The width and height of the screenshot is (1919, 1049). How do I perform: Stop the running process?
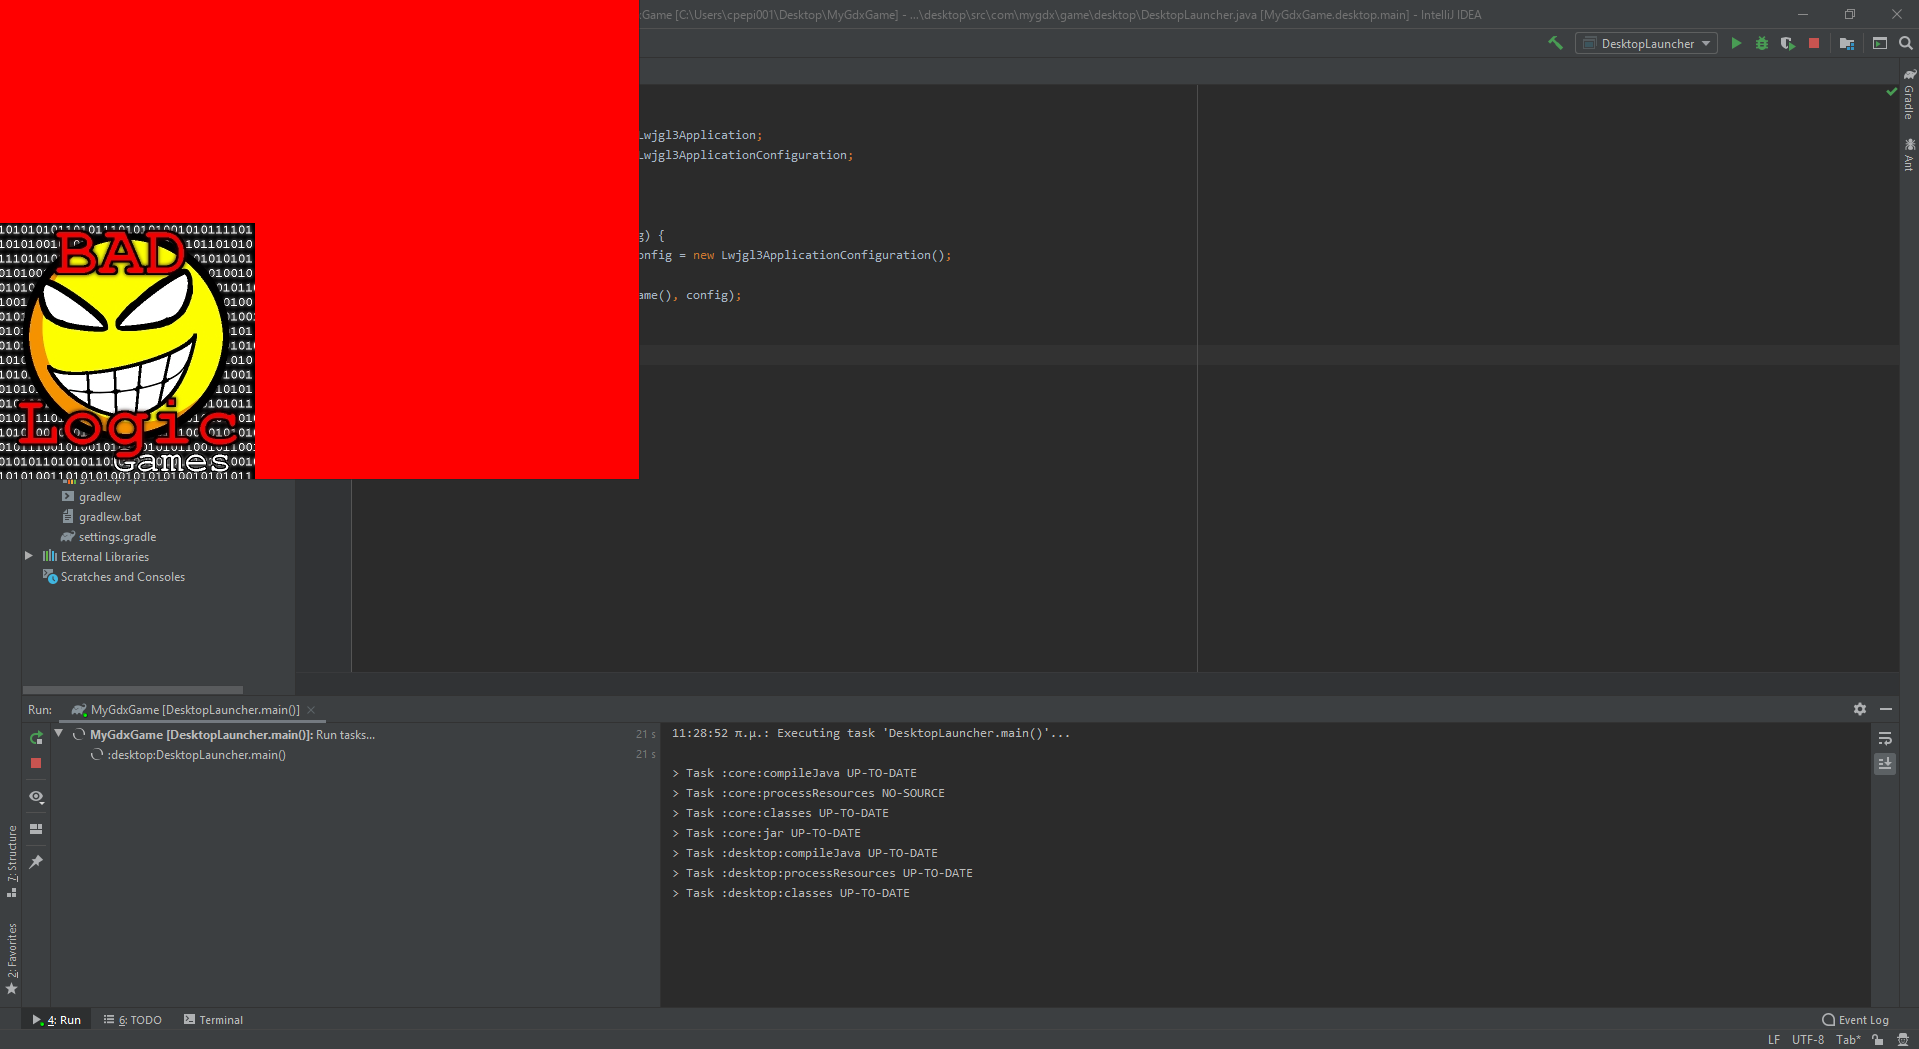click(x=1814, y=43)
